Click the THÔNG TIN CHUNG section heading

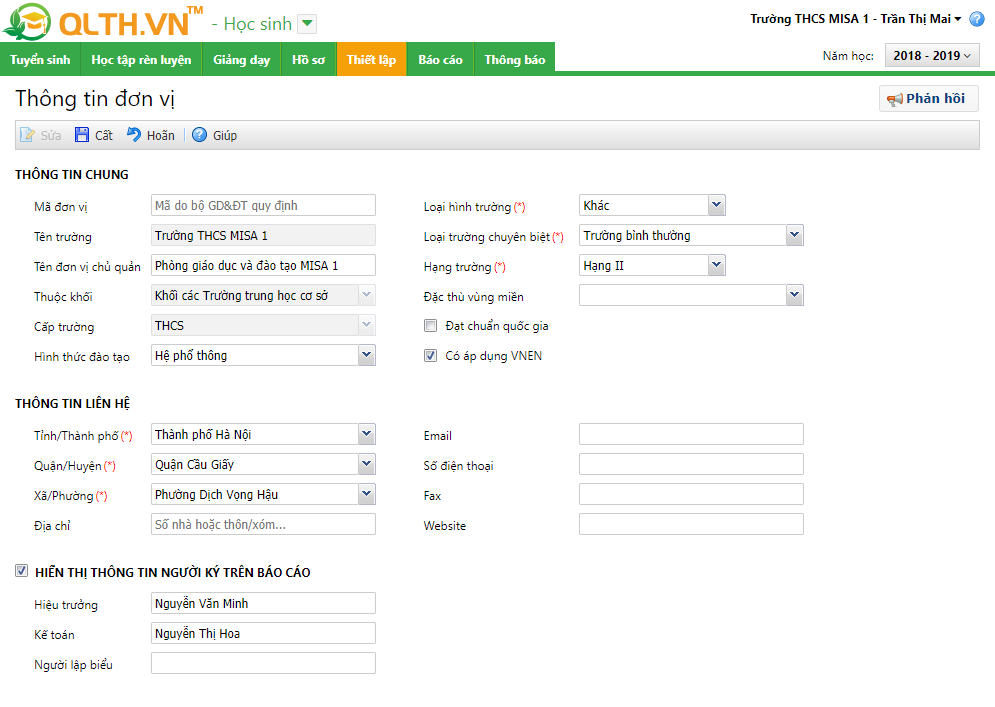coord(72,175)
